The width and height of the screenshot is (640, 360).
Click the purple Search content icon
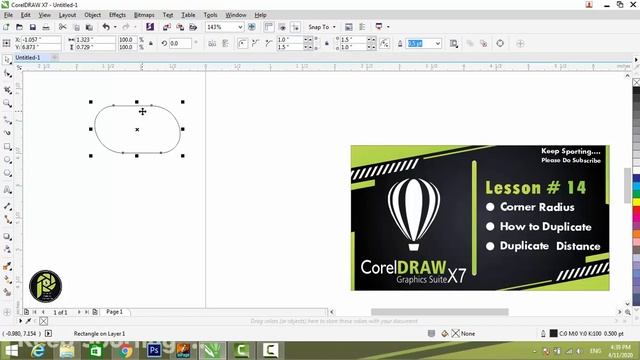150,27
